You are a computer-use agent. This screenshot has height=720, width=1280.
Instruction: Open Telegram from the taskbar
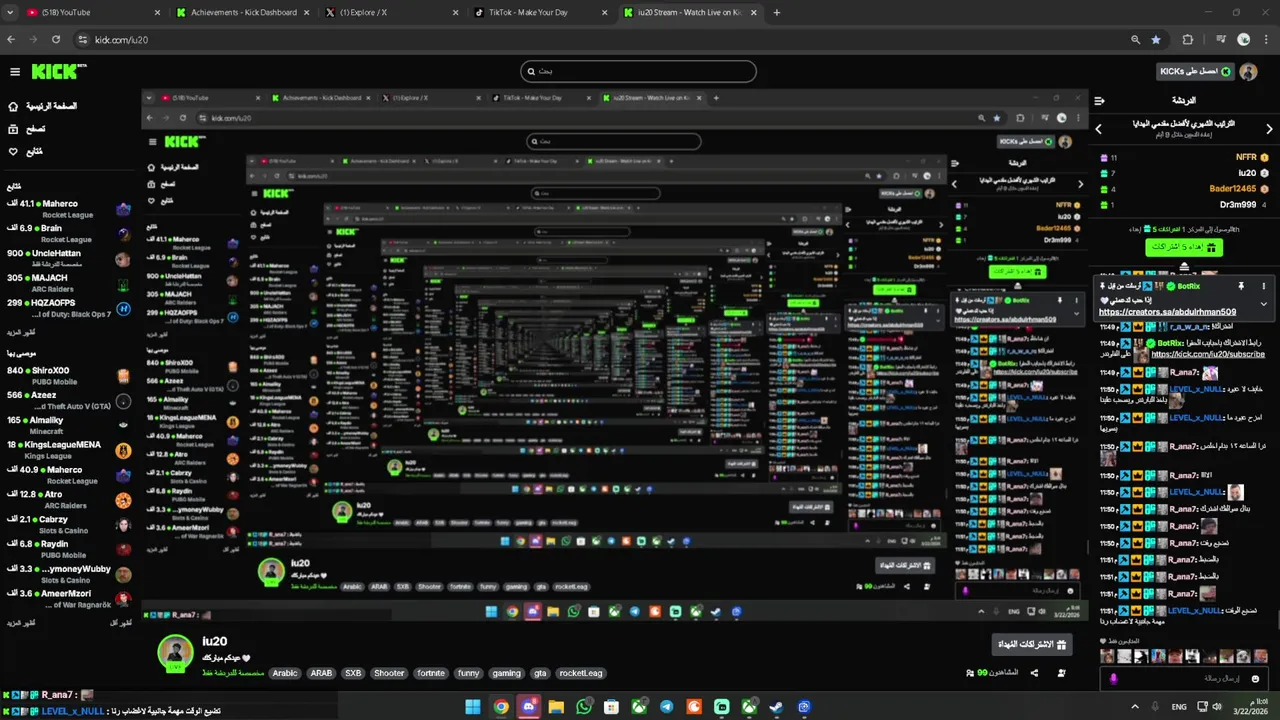(667, 707)
